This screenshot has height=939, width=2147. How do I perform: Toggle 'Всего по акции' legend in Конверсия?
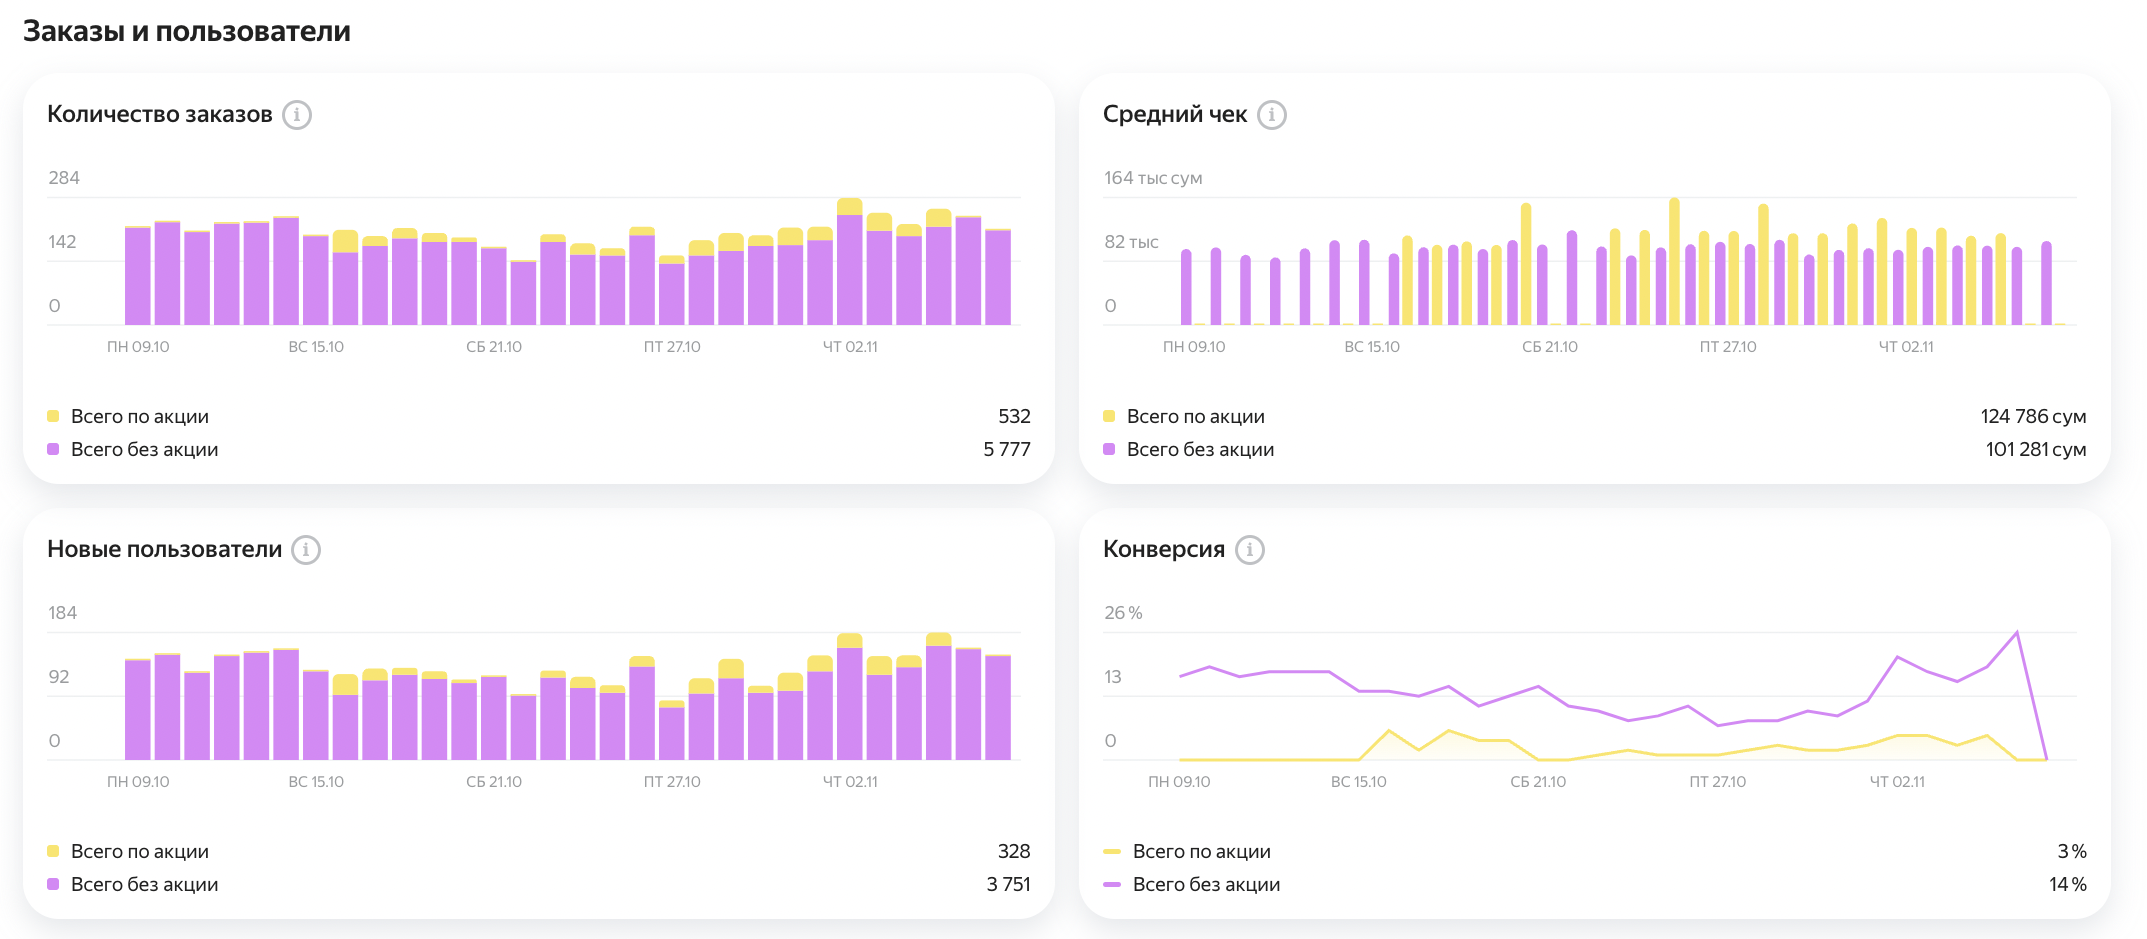(x=1201, y=851)
